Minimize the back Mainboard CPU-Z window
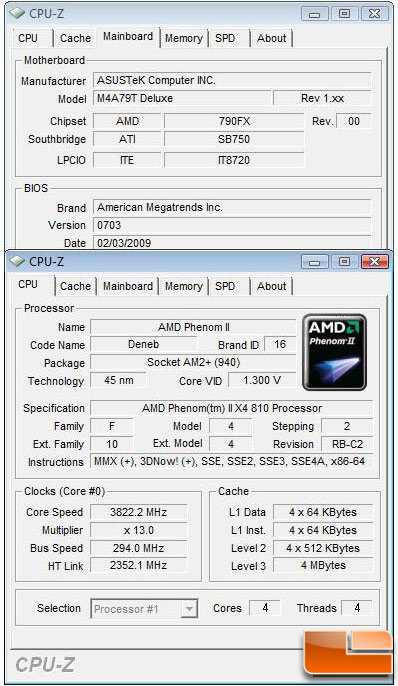 pyautogui.click(x=314, y=14)
